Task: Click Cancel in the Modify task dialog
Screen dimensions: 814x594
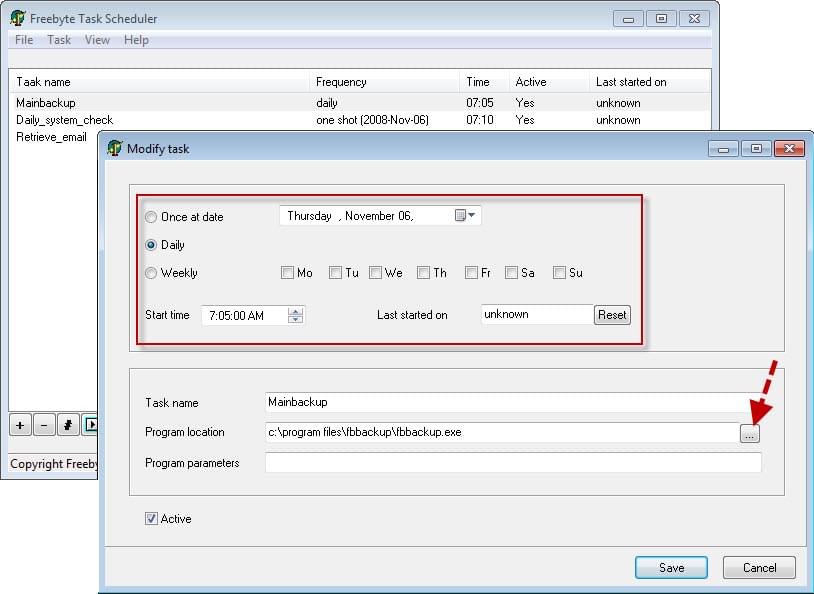Action: pos(759,567)
